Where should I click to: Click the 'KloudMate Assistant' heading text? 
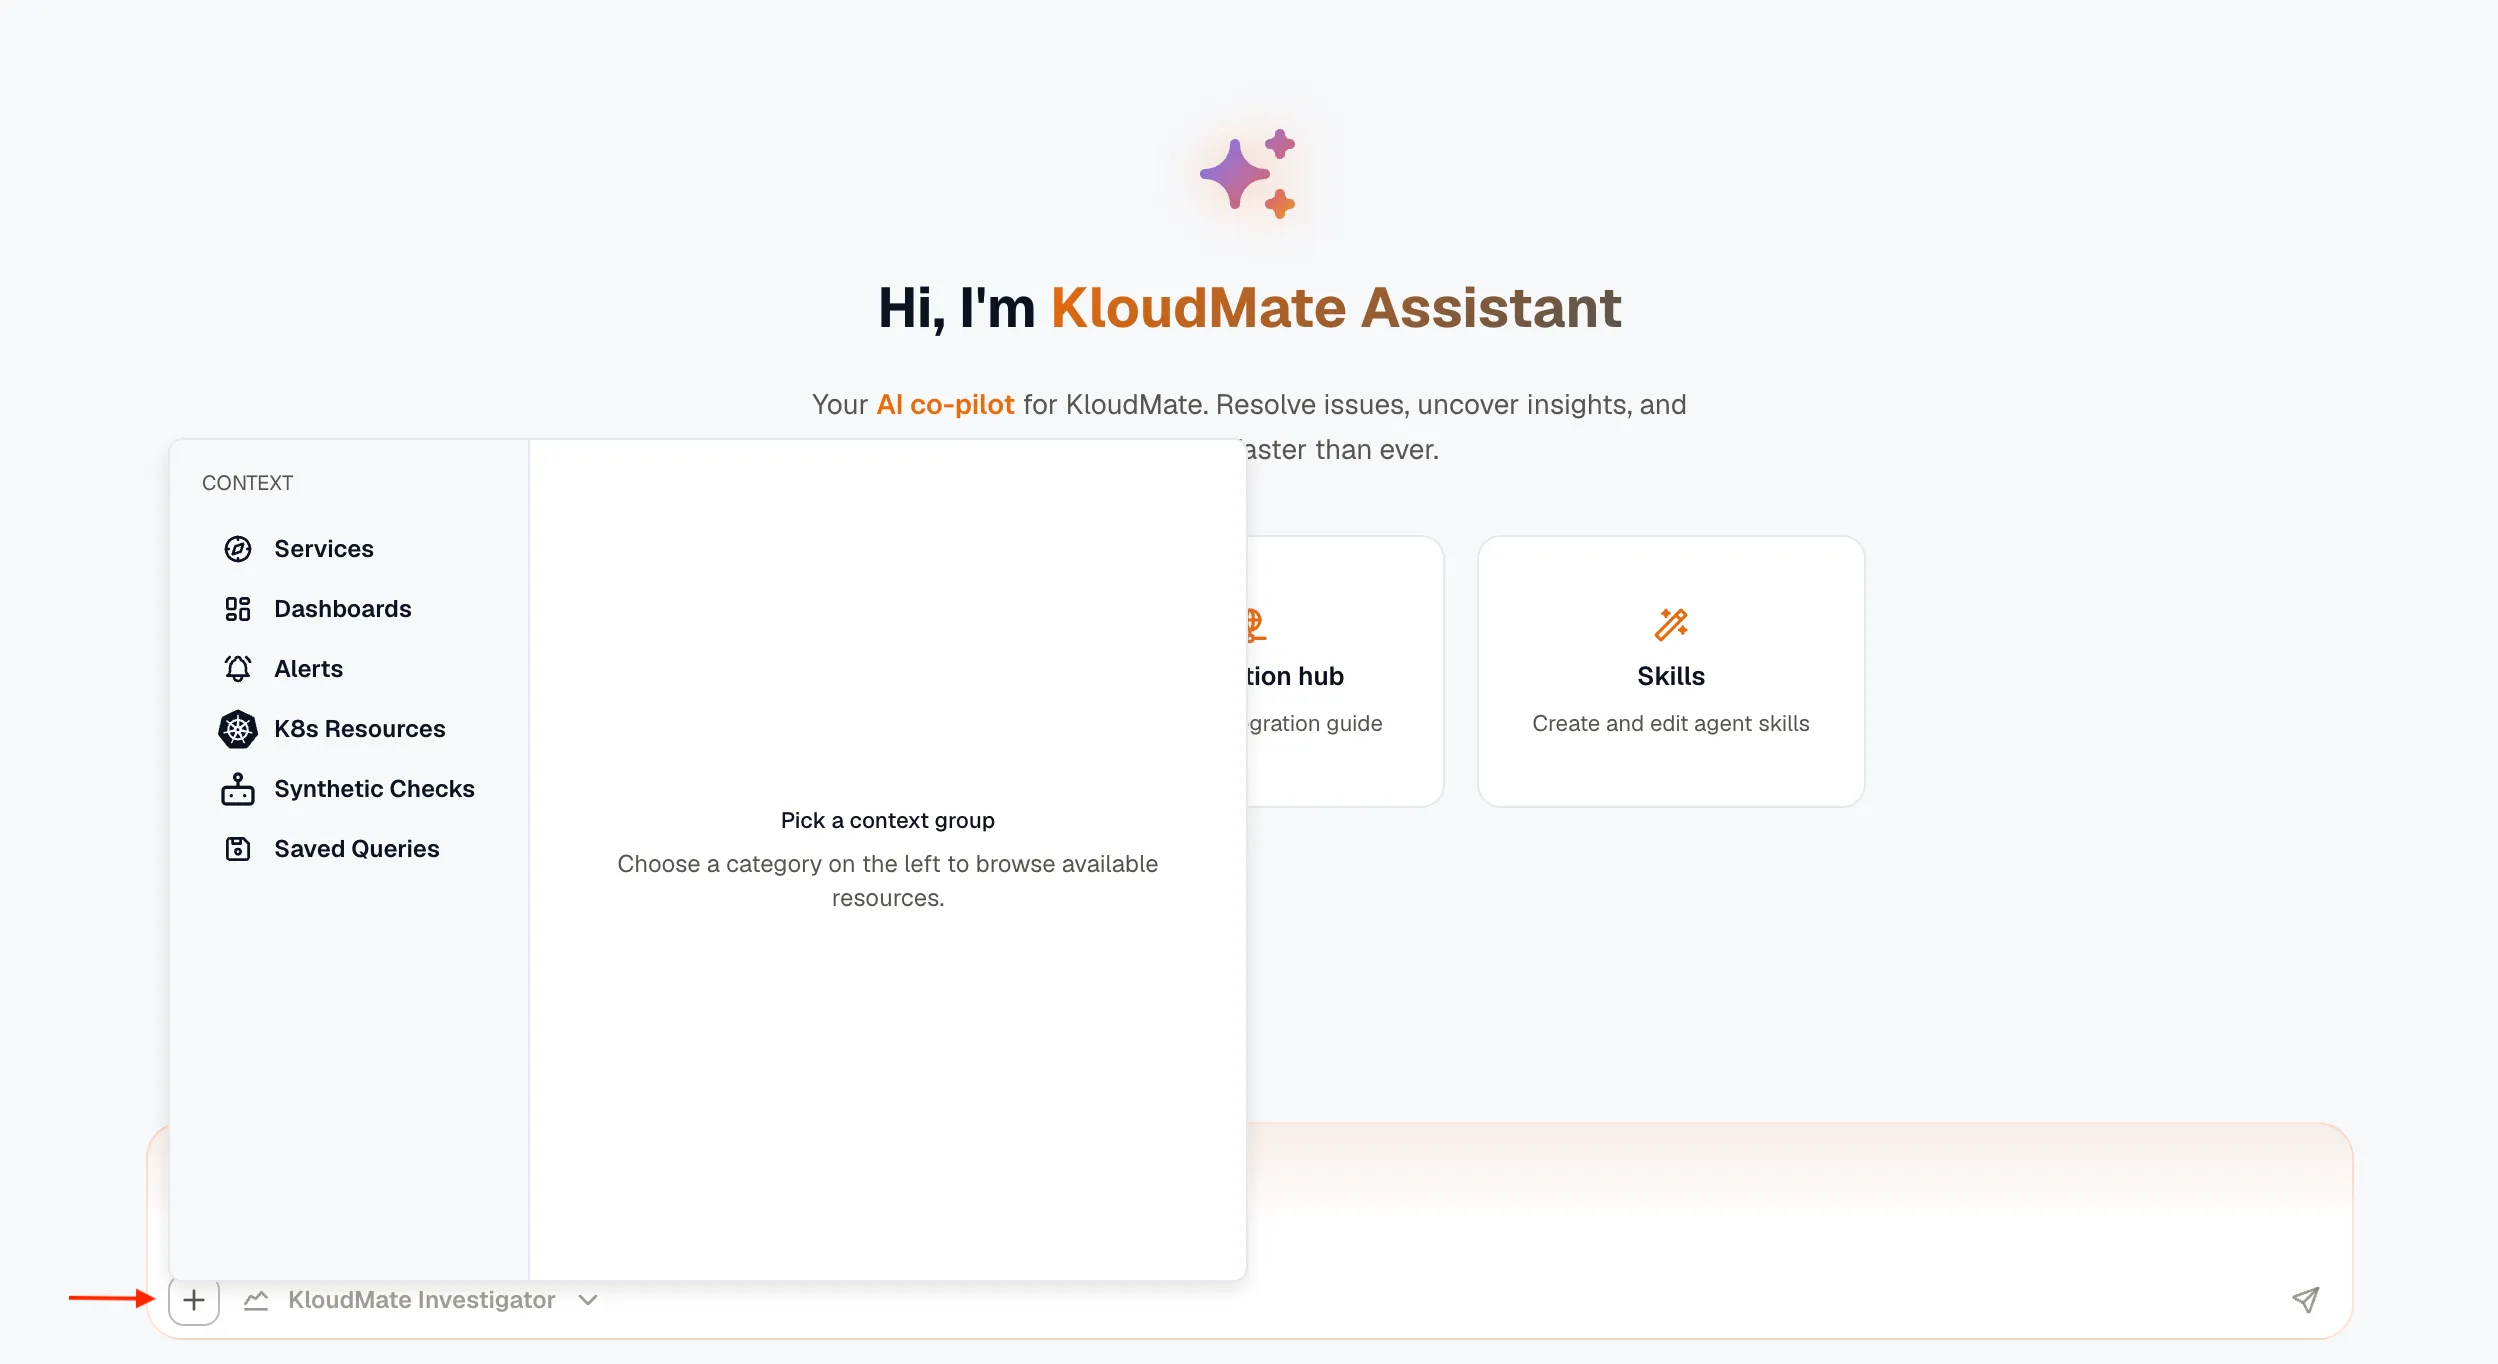(x=1335, y=308)
